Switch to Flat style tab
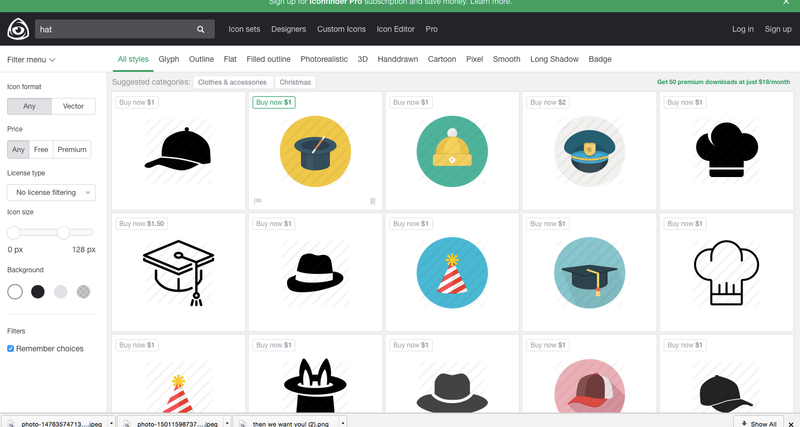 pyautogui.click(x=230, y=59)
